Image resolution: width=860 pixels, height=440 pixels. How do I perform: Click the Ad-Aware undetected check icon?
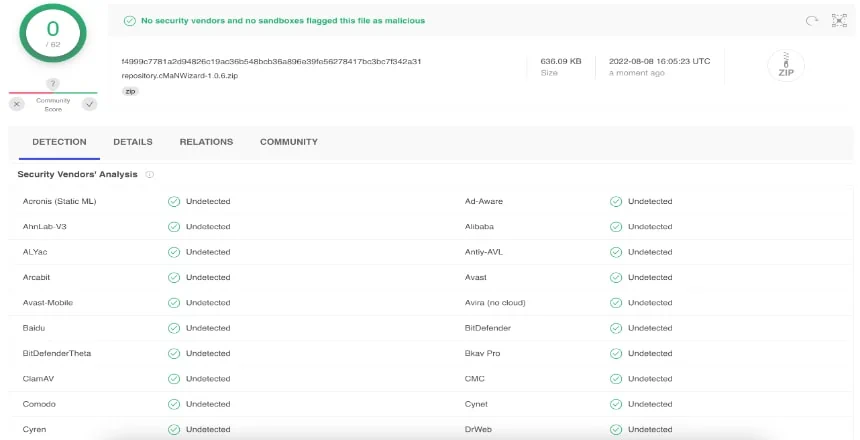coord(616,201)
